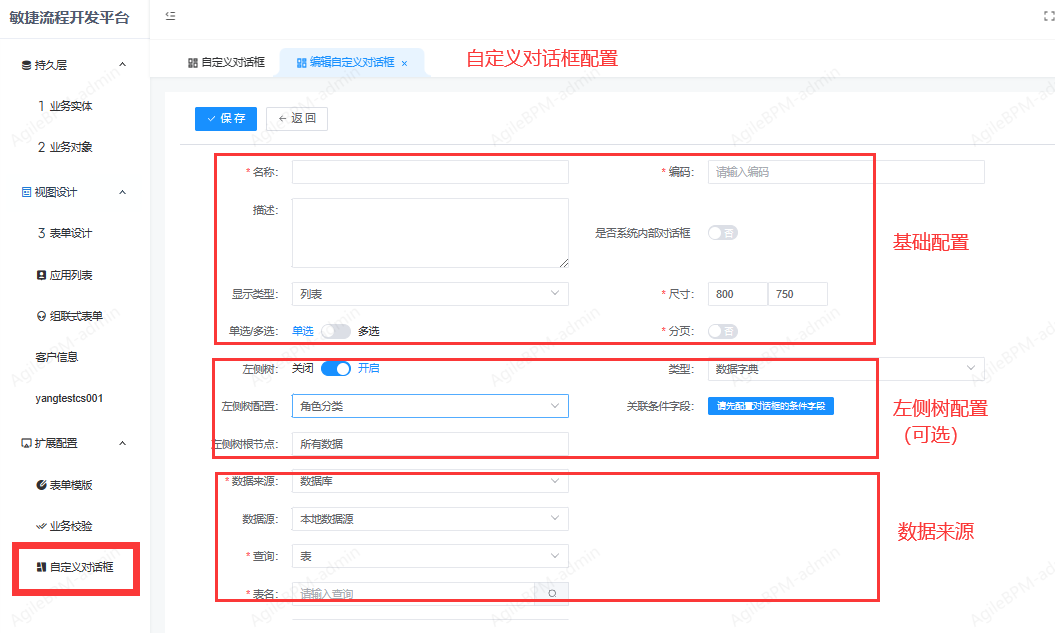Close the 编辑自定义对话框 tab
Viewport: 1055px width, 633px height.
pos(404,63)
